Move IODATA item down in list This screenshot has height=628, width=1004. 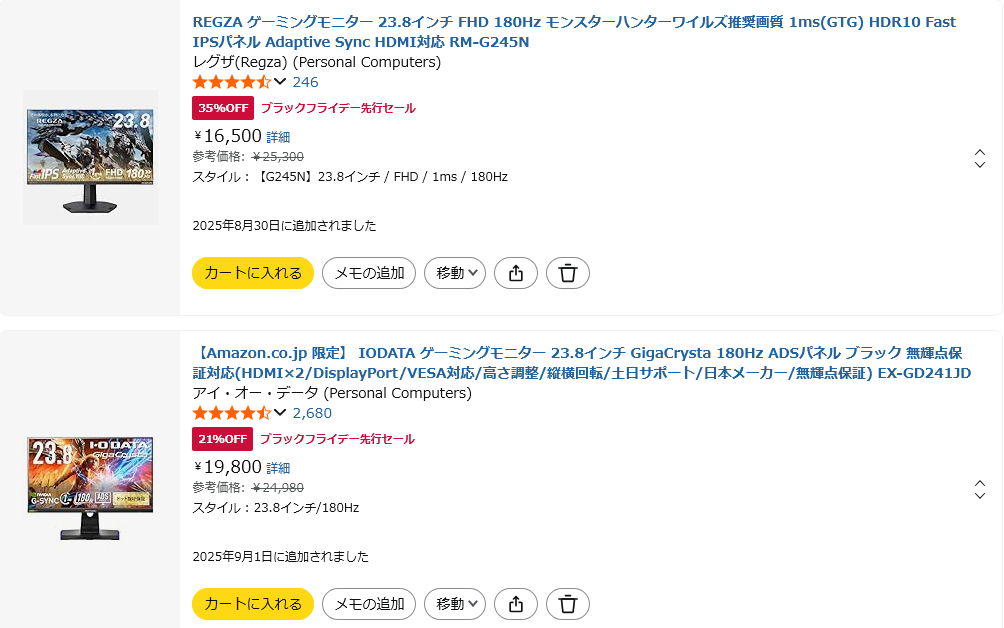(x=980, y=496)
